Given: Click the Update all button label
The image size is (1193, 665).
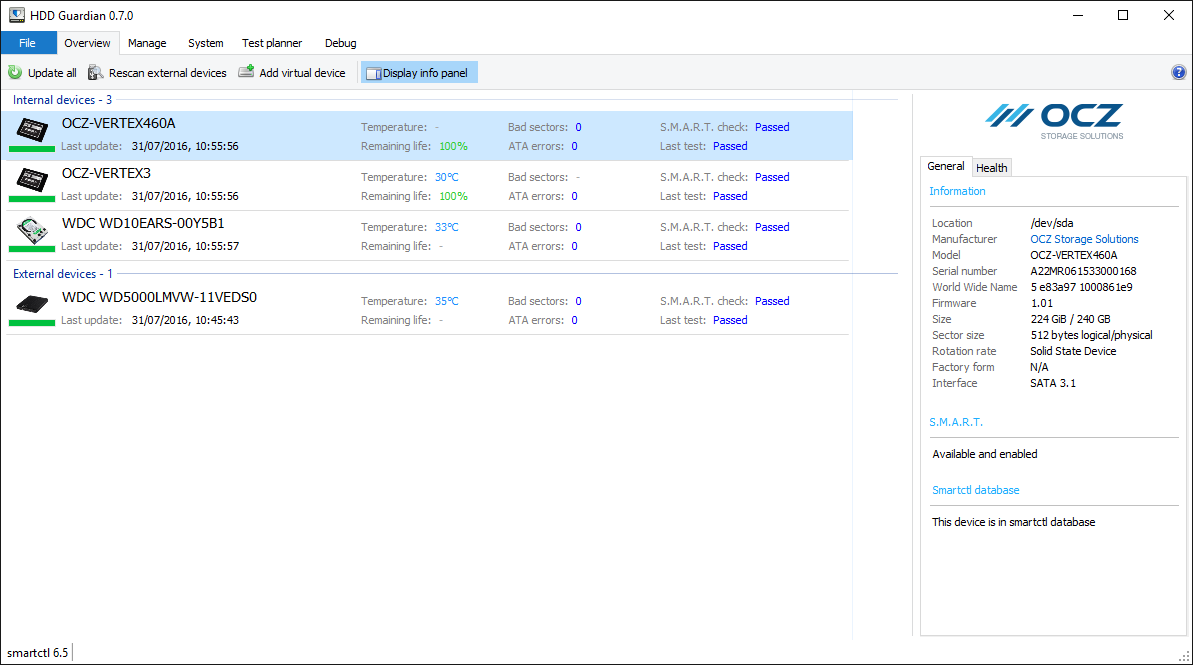Looking at the screenshot, I should point(52,73).
